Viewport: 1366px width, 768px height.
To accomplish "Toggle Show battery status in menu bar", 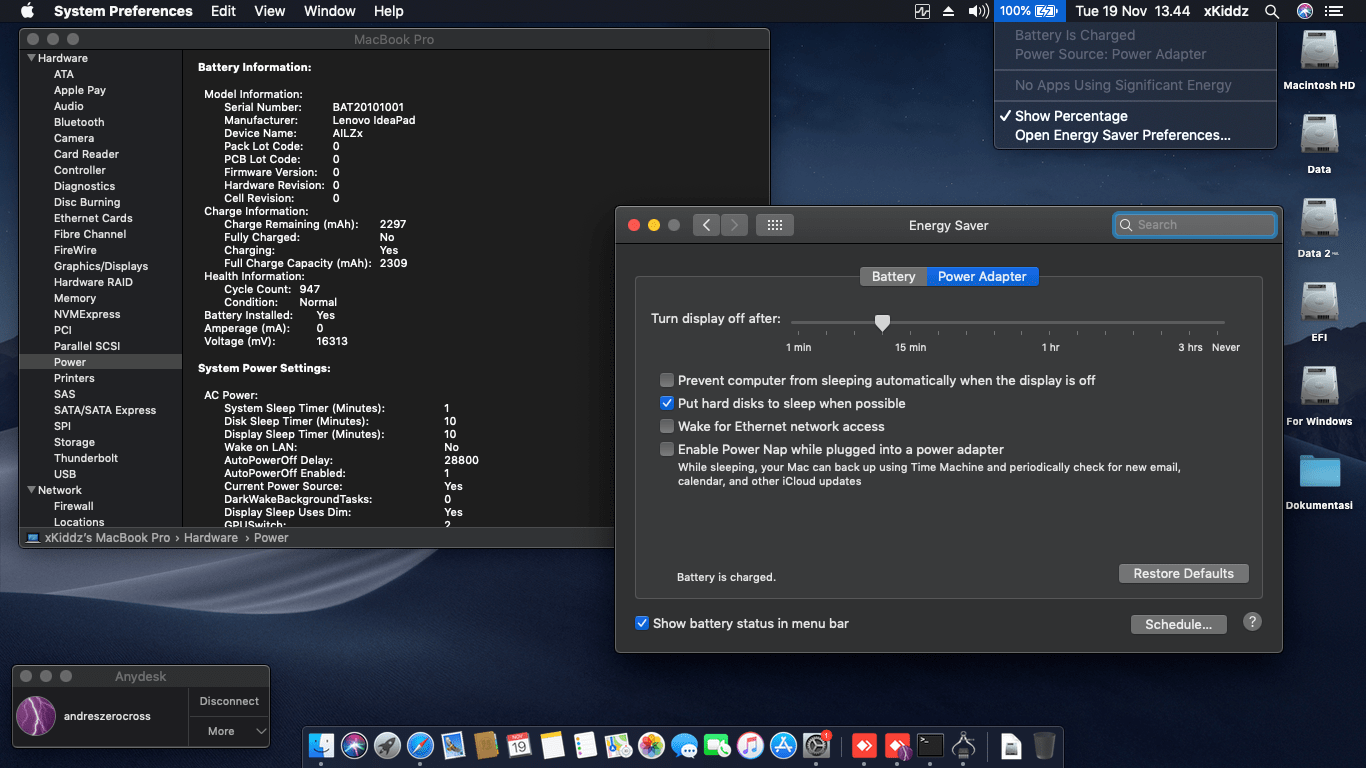I will (x=642, y=623).
